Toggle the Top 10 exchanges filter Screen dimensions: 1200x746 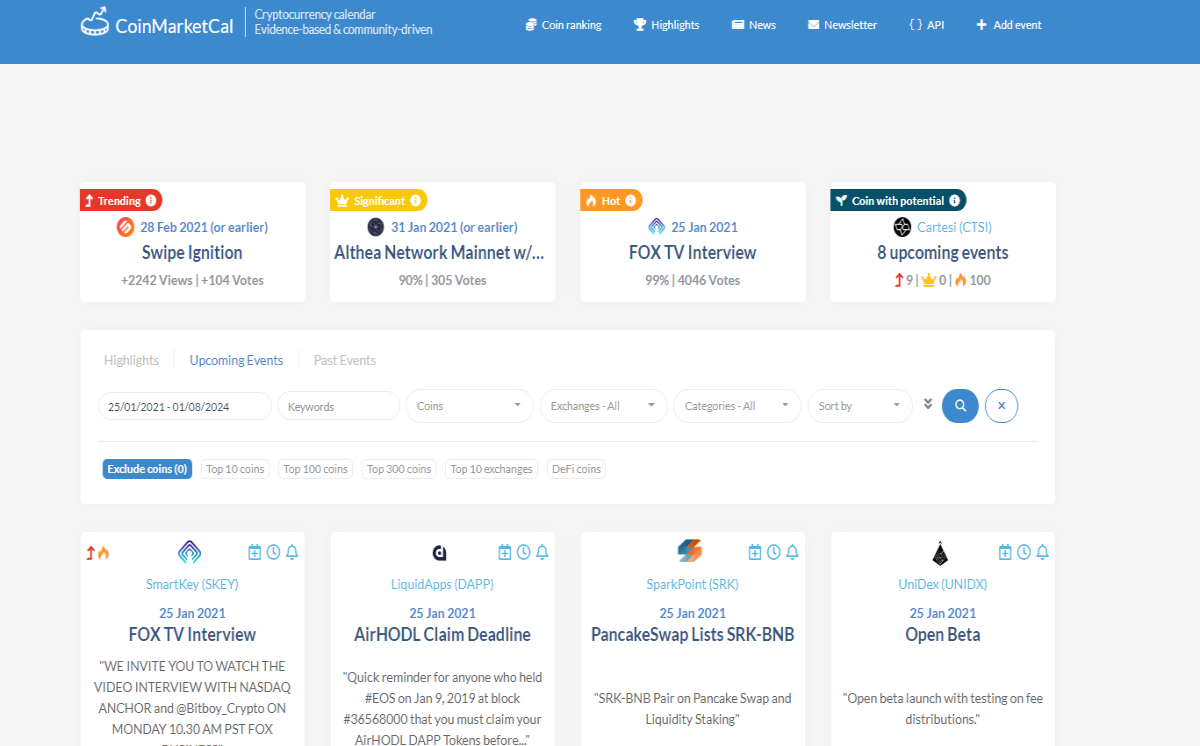(492, 469)
